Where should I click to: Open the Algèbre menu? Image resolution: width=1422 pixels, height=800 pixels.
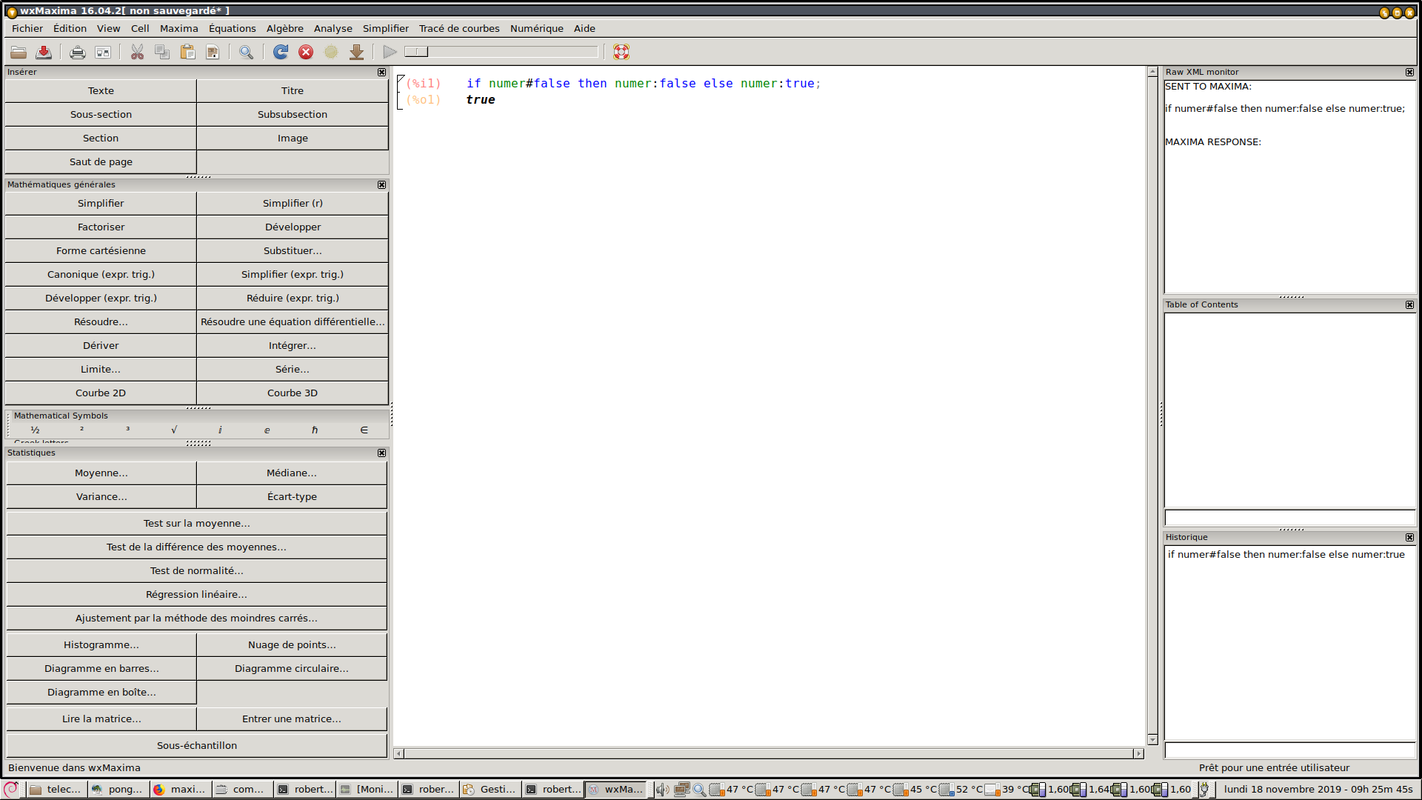[285, 29]
